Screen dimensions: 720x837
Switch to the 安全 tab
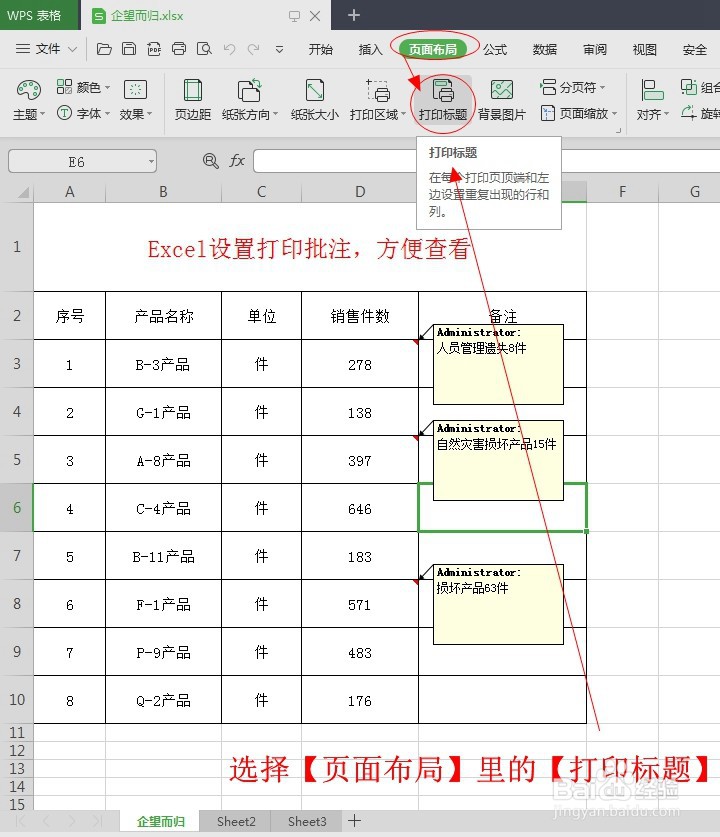[695, 50]
